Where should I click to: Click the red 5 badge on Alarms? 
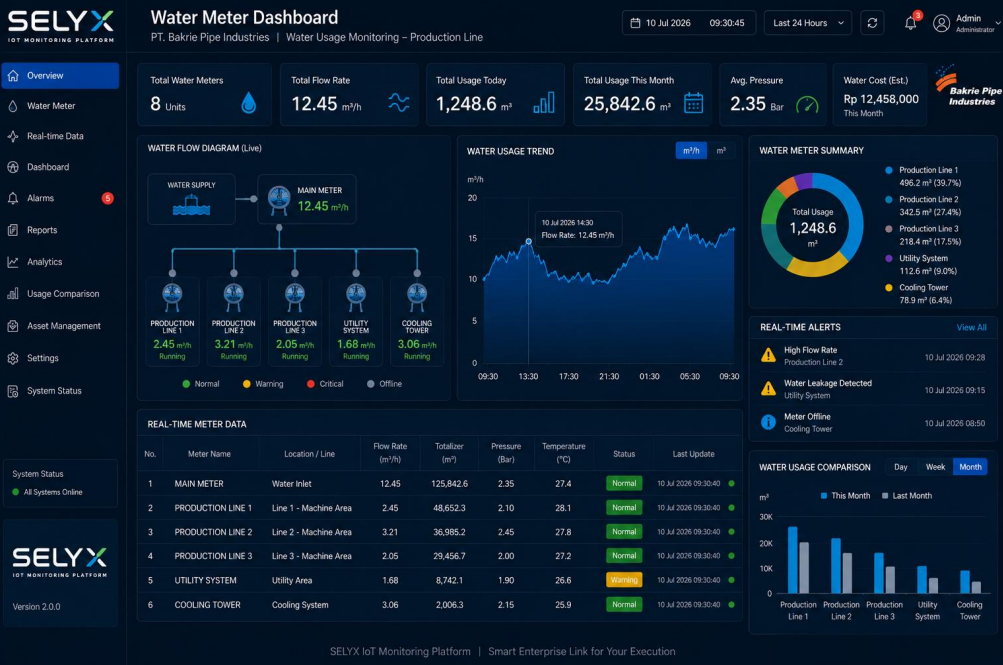tap(107, 198)
